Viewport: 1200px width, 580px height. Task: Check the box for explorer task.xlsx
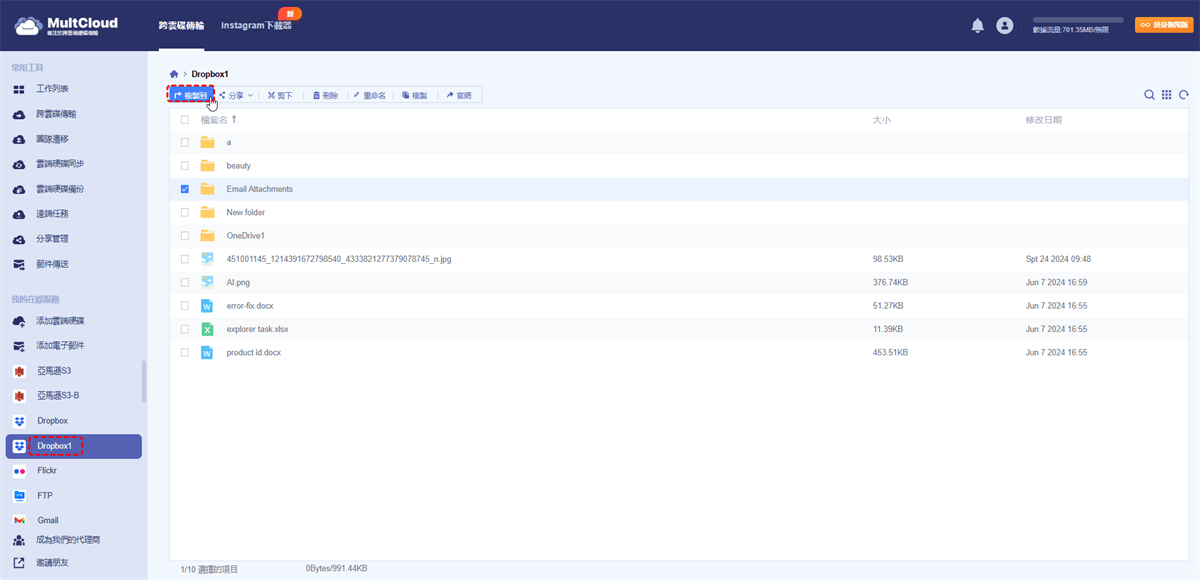[185, 329]
